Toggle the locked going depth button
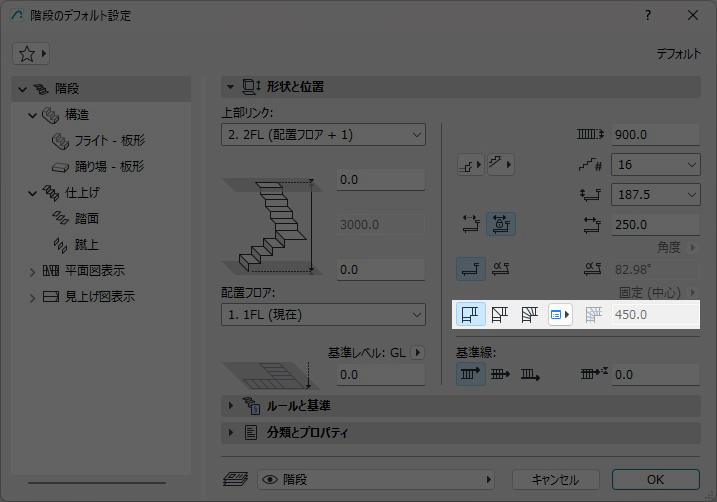The width and height of the screenshot is (717, 502). (500, 225)
